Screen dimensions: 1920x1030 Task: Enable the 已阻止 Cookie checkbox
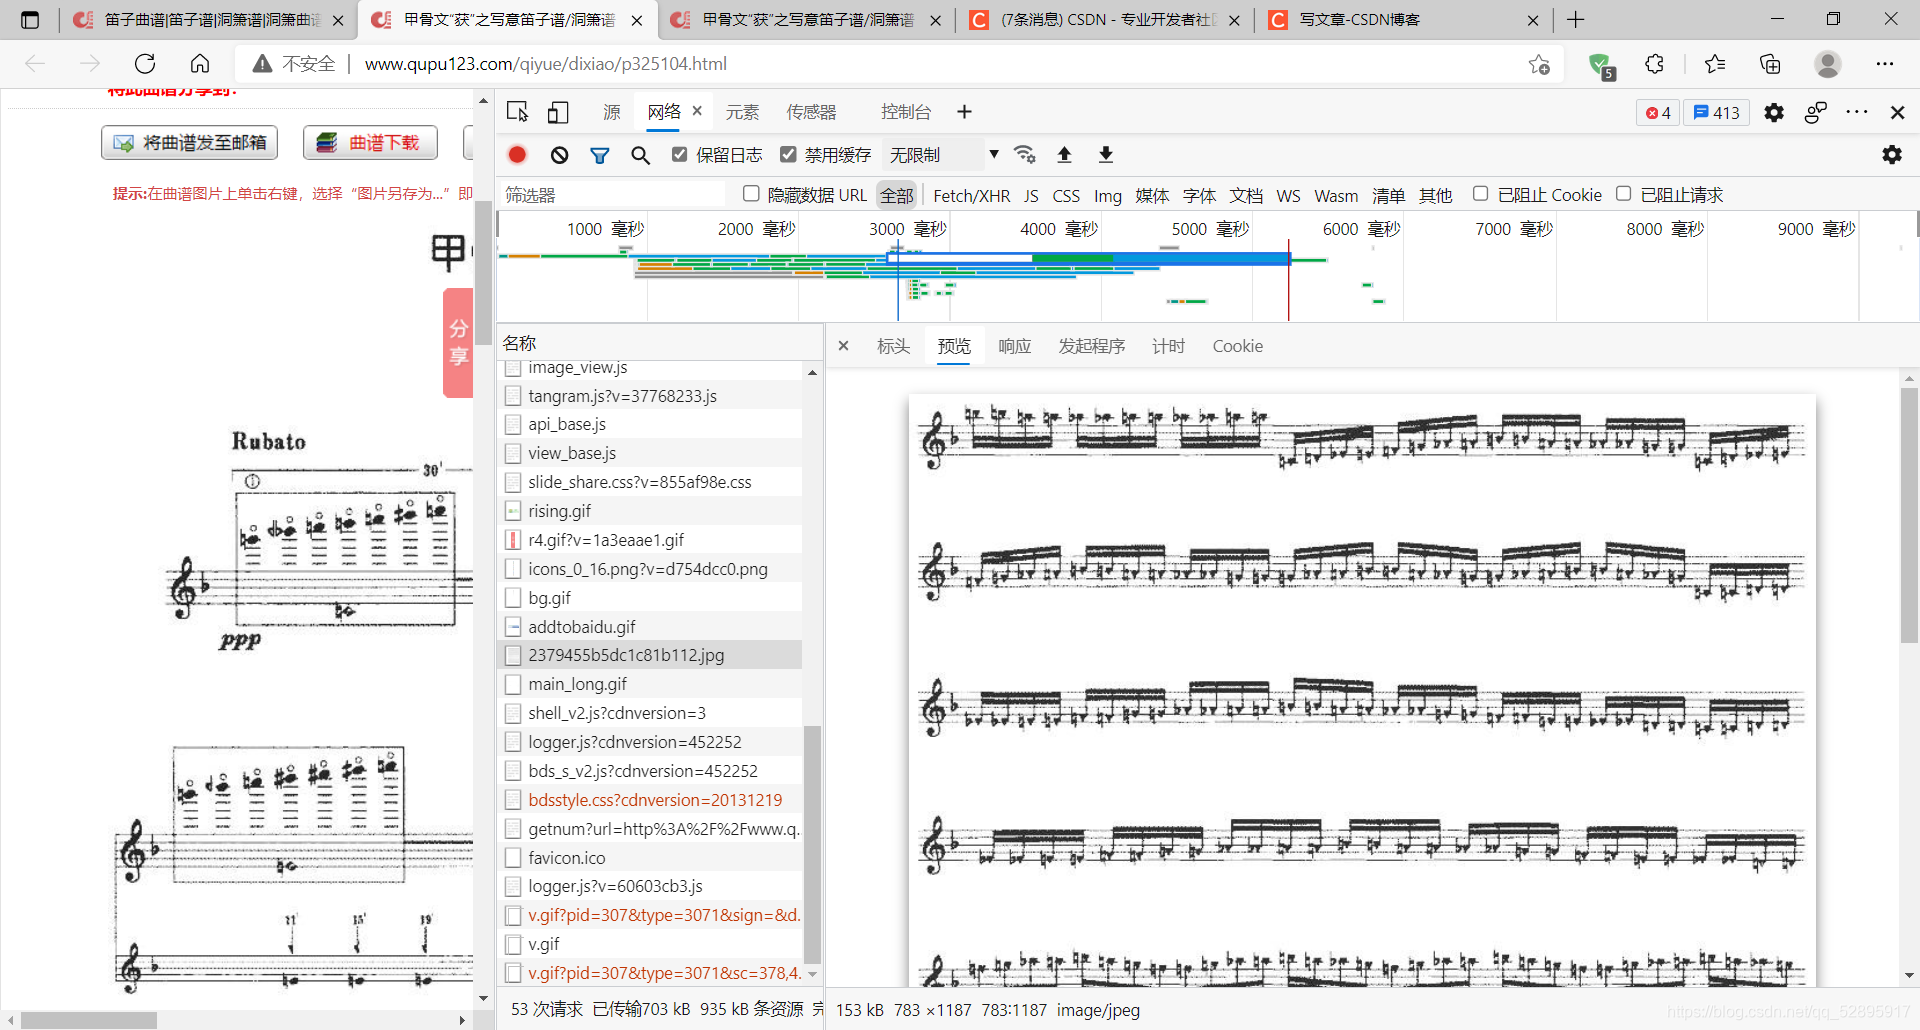(1481, 194)
